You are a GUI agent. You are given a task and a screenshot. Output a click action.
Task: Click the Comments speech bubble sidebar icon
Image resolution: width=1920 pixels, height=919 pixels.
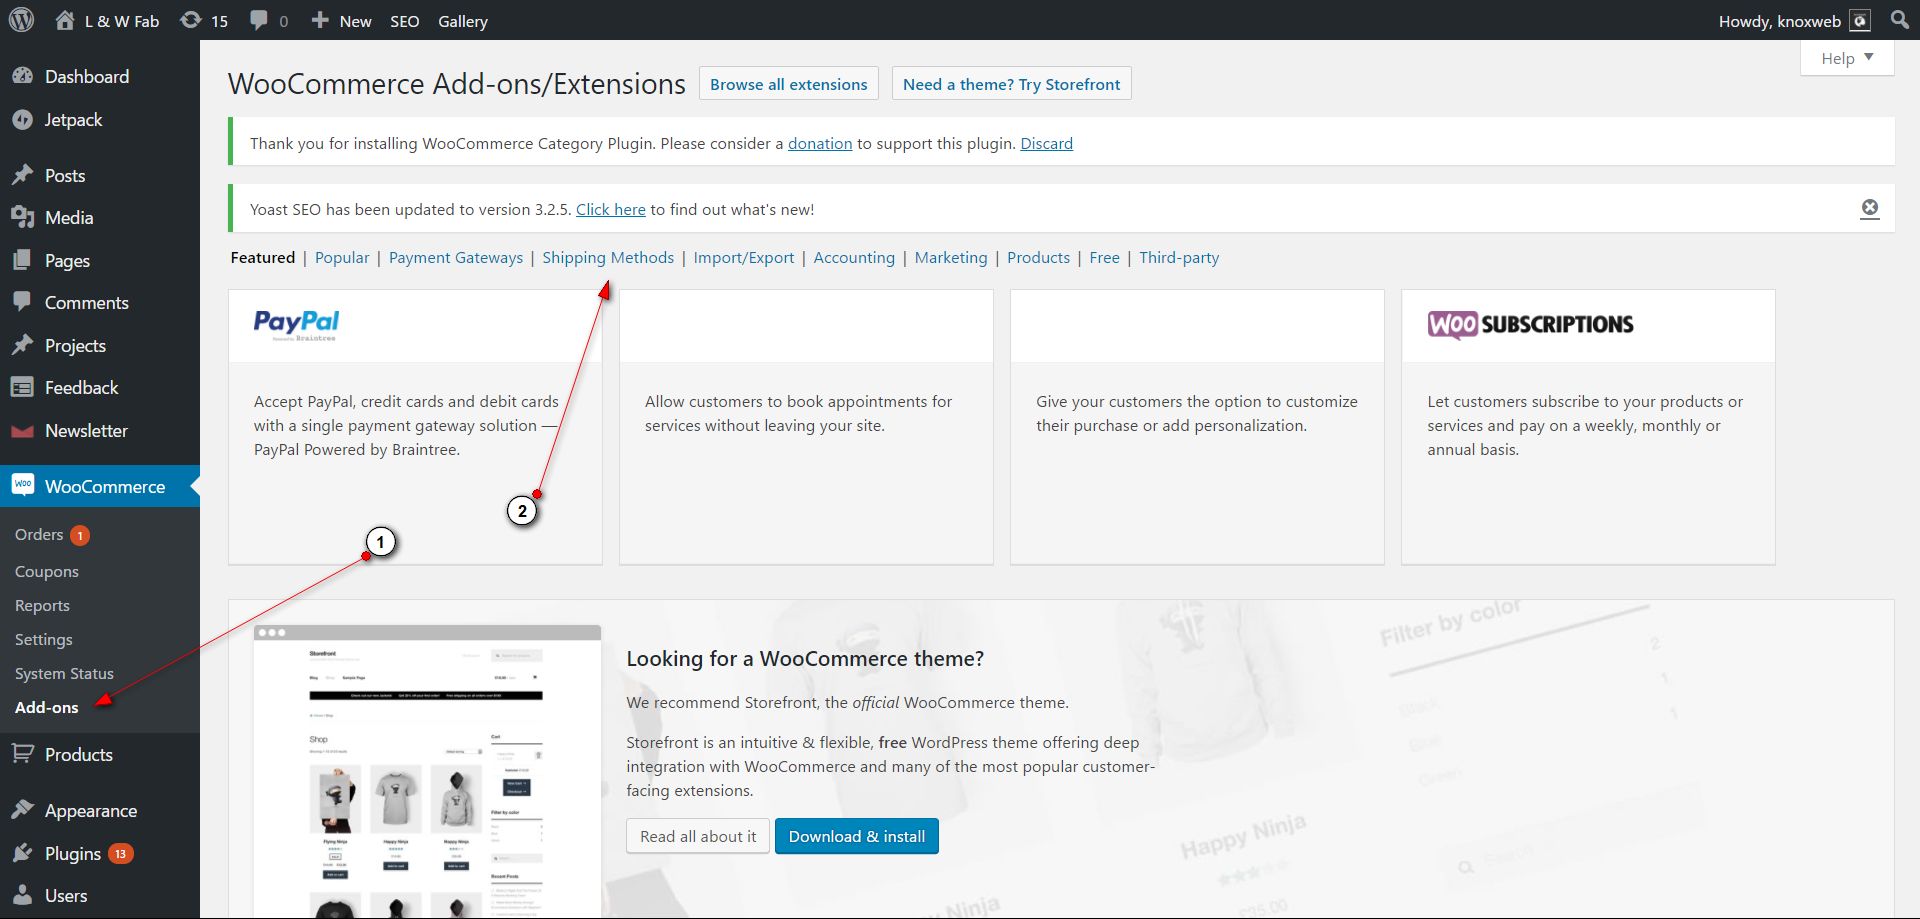23,302
